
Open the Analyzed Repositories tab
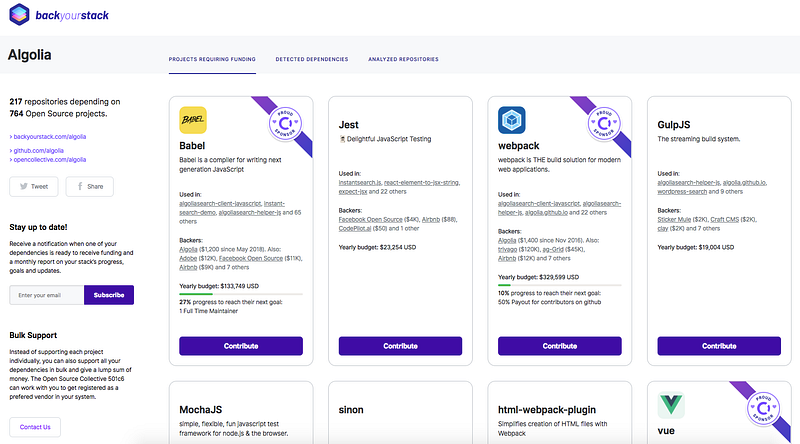click(403, 59)
